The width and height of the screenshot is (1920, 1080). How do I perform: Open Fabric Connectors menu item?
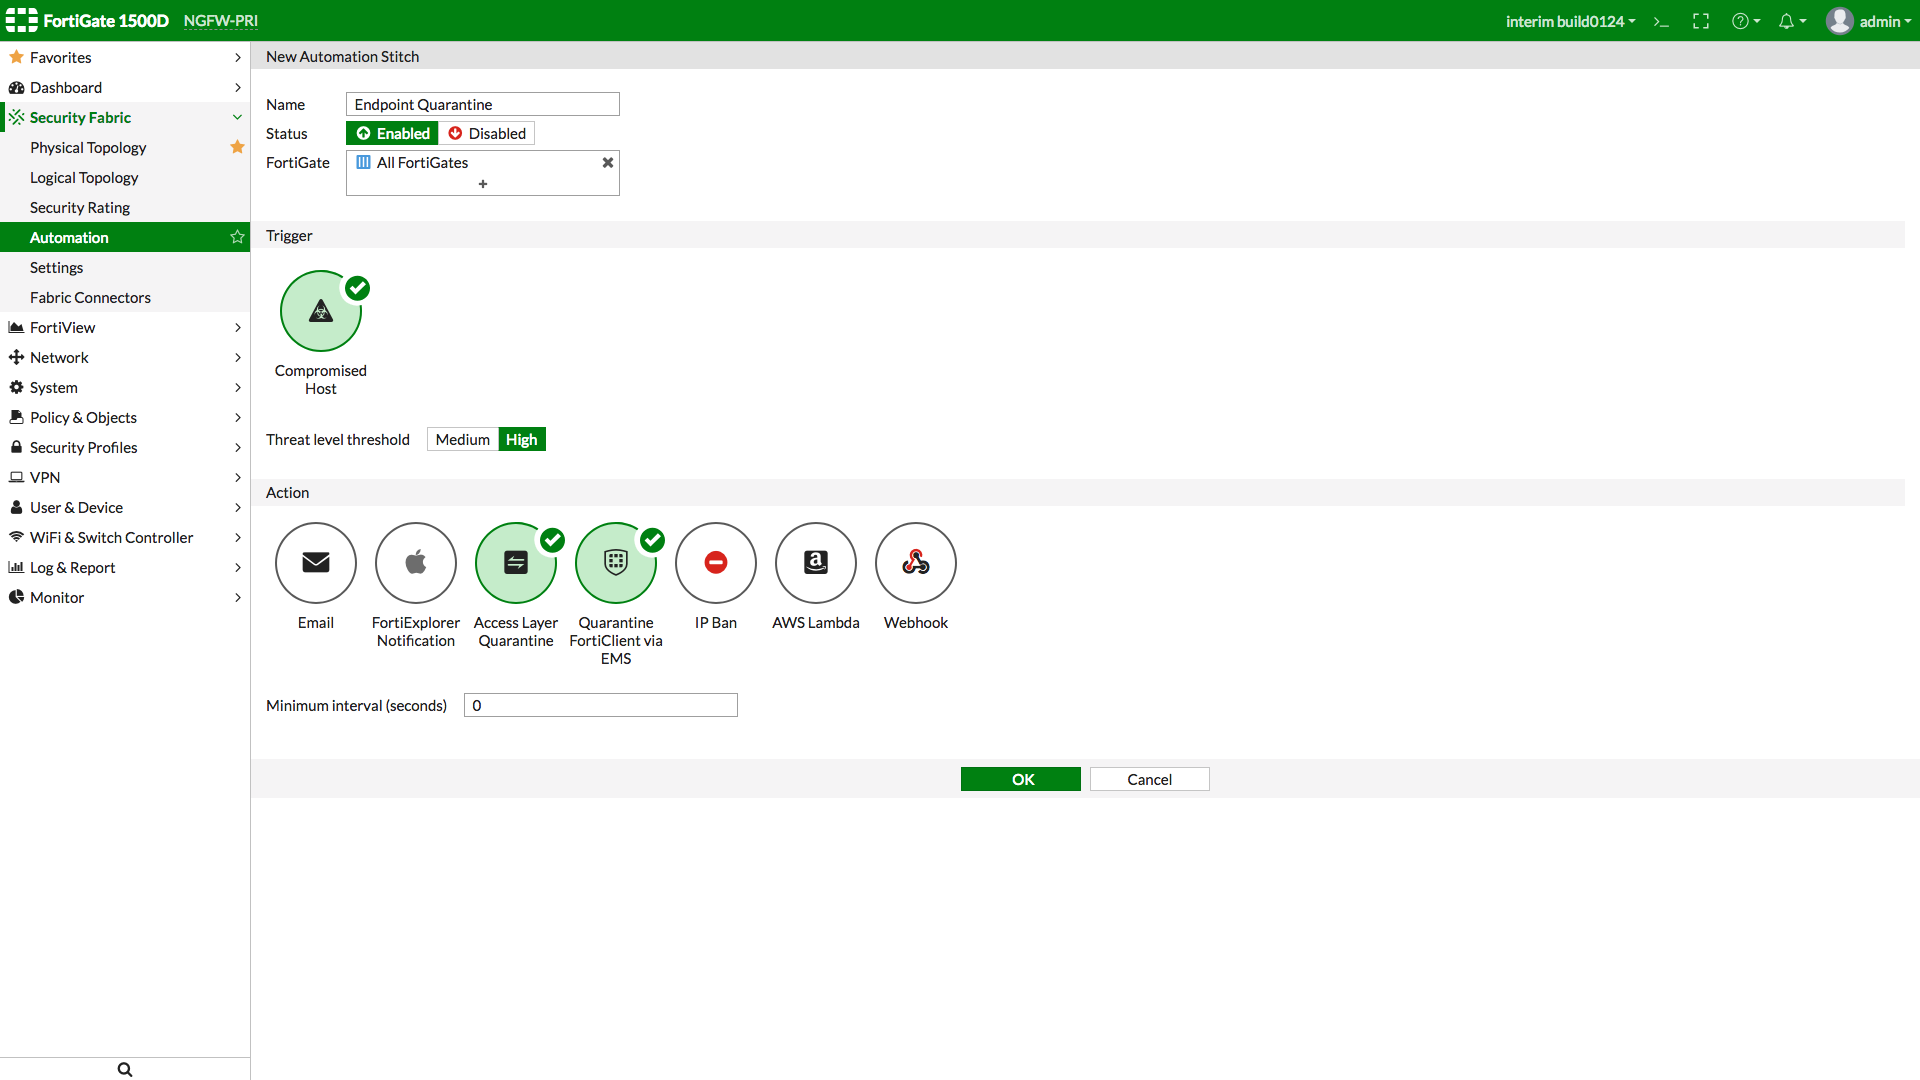pyautogui.click(x=90, y=297)
